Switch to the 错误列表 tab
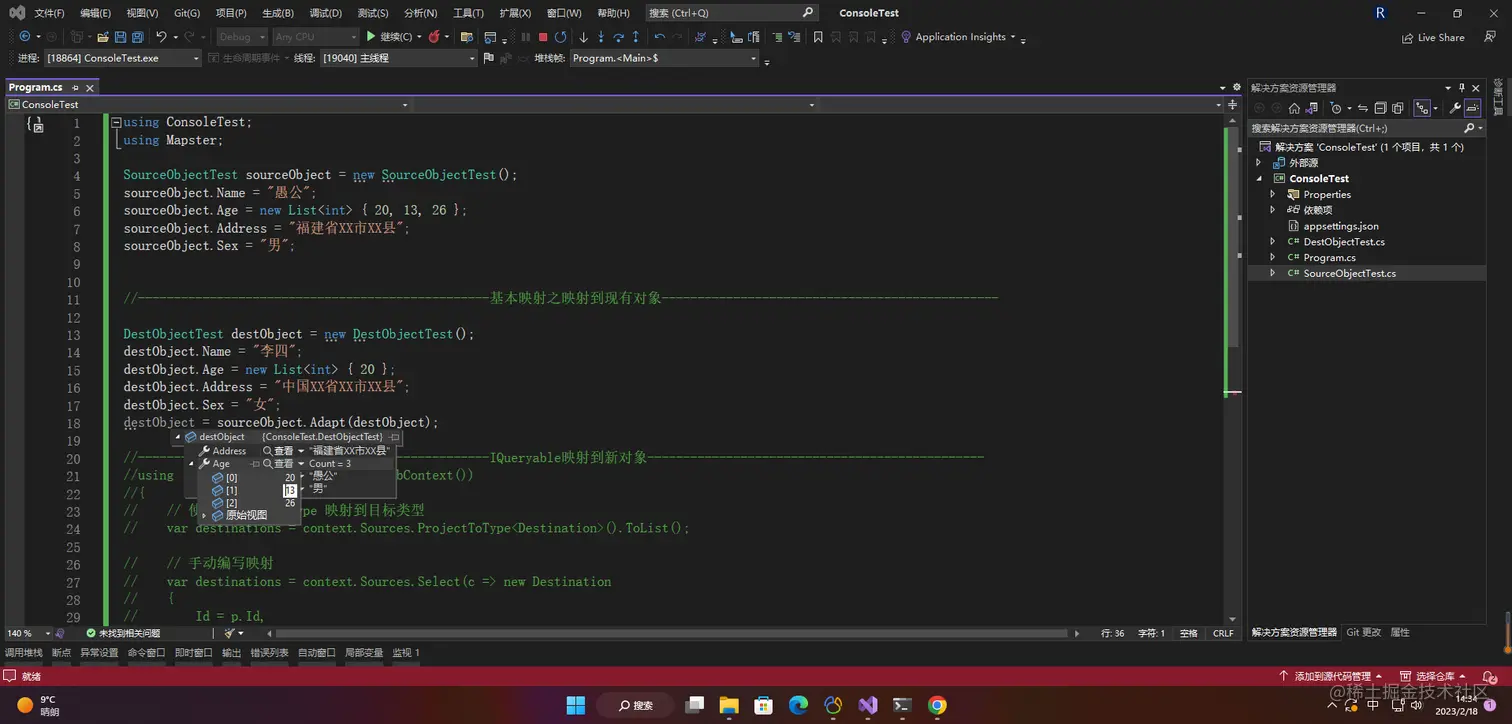Viewport: 1512px width, 724px height. pos(269,652)
